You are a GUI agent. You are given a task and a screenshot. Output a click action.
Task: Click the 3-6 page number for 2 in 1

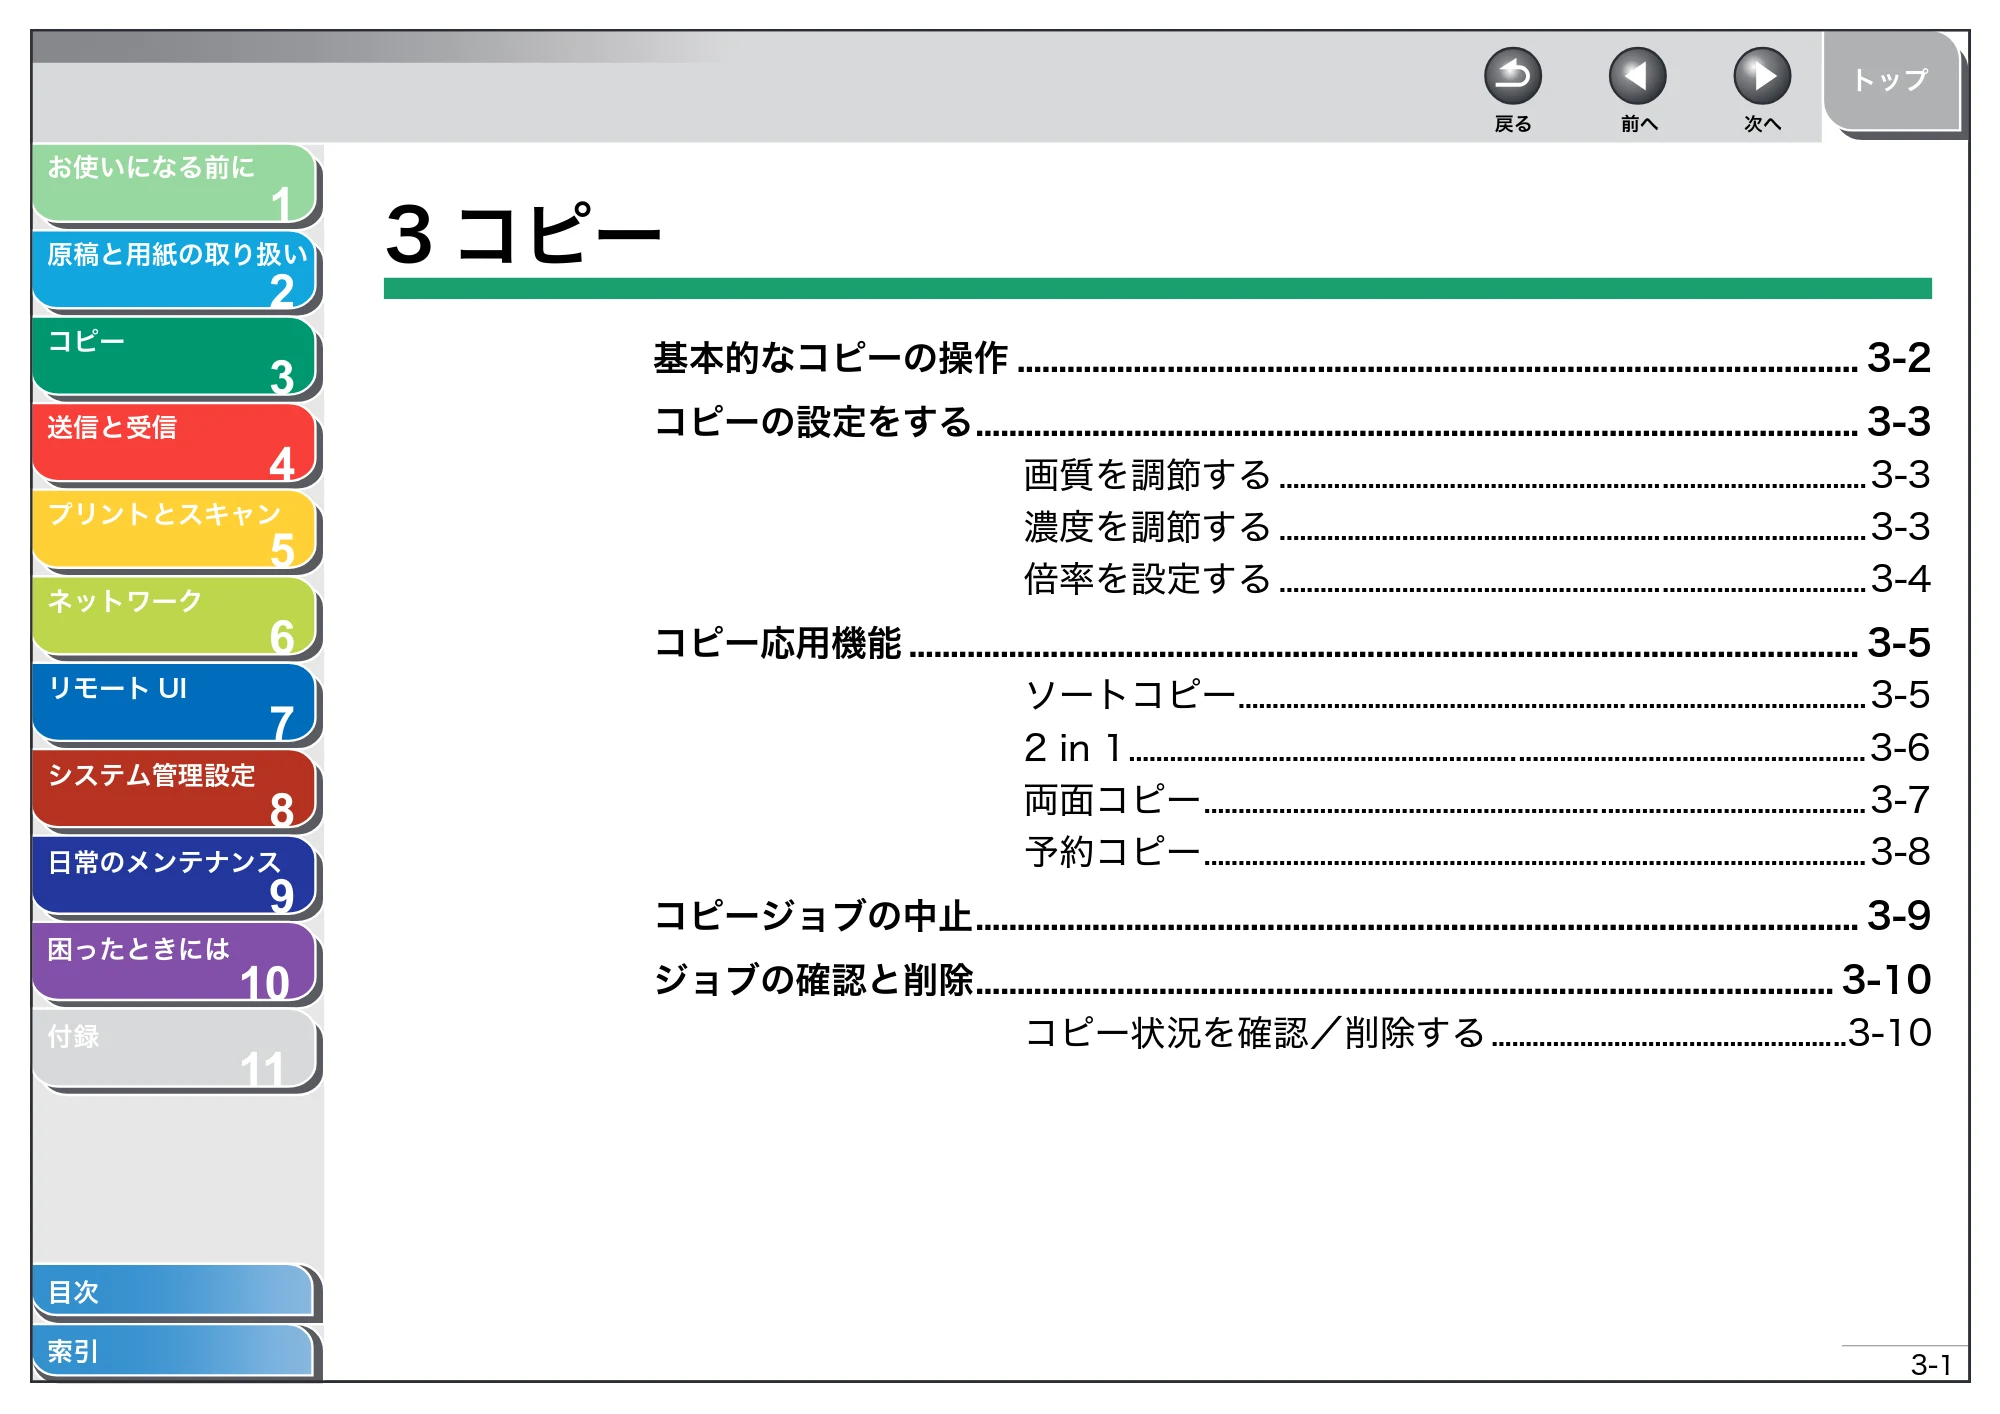coord(1900,748)
